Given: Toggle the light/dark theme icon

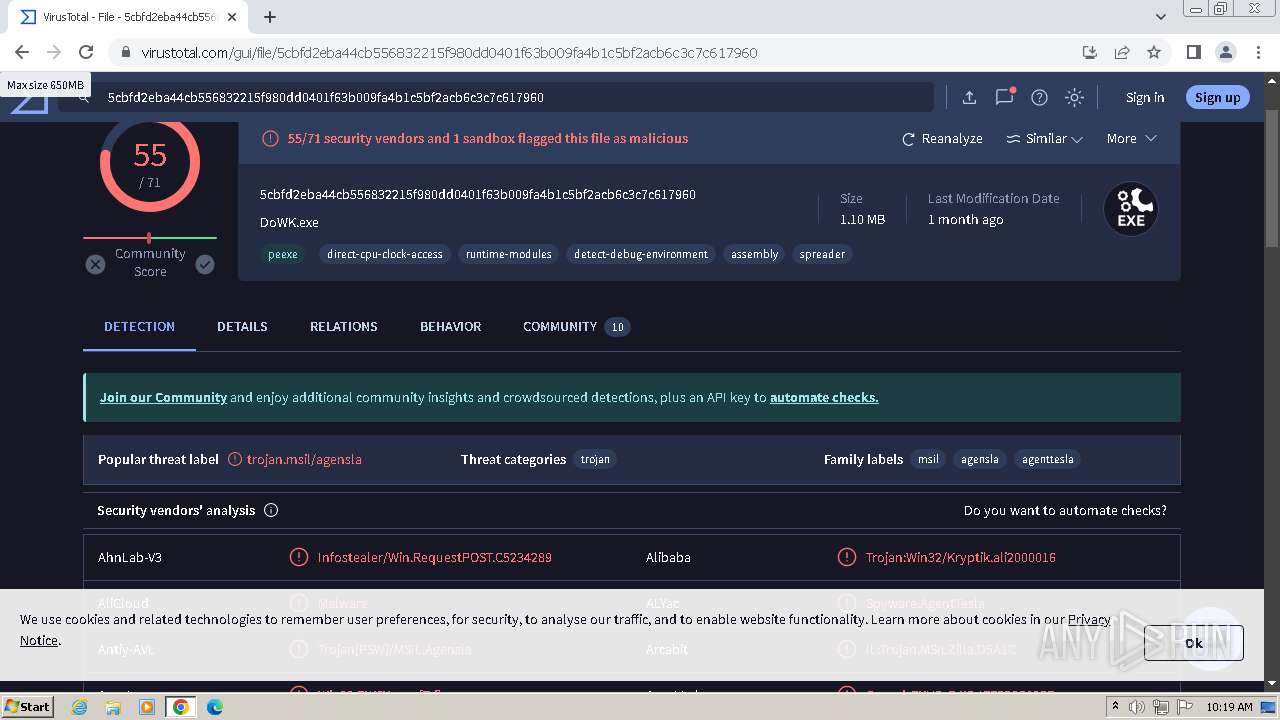Looking at the screenshot, I should click(x=1074, y=97).
